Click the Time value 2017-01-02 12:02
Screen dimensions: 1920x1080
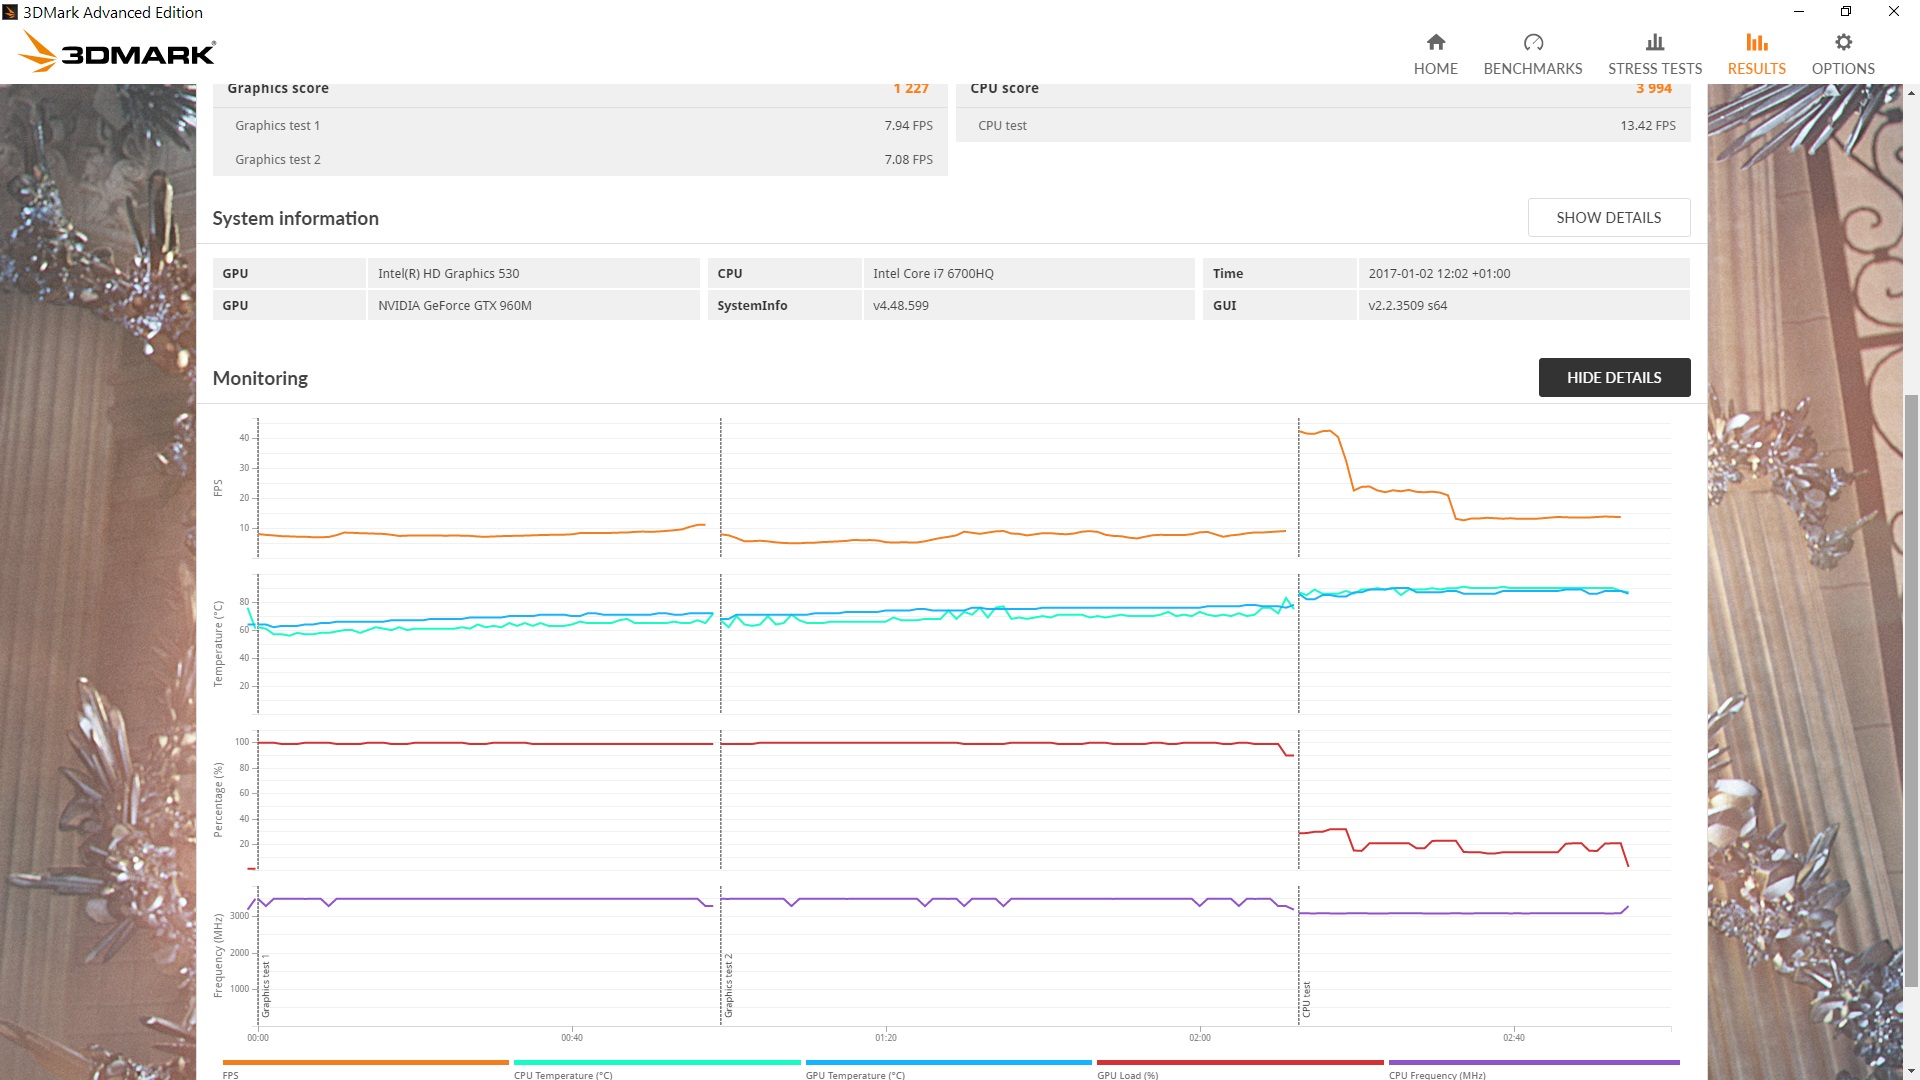[x=1523, y=273]
